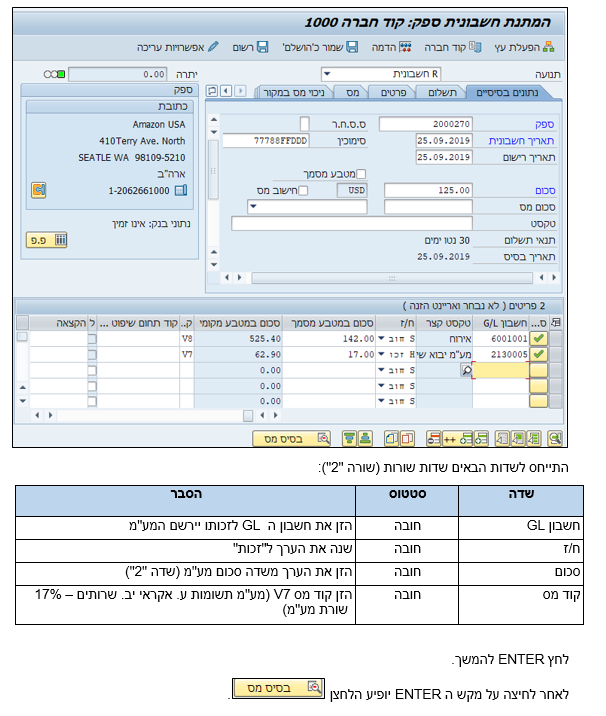Click the vendor (ספק) field label link
Screen dimensions: 606x716
tap(544, 124)
